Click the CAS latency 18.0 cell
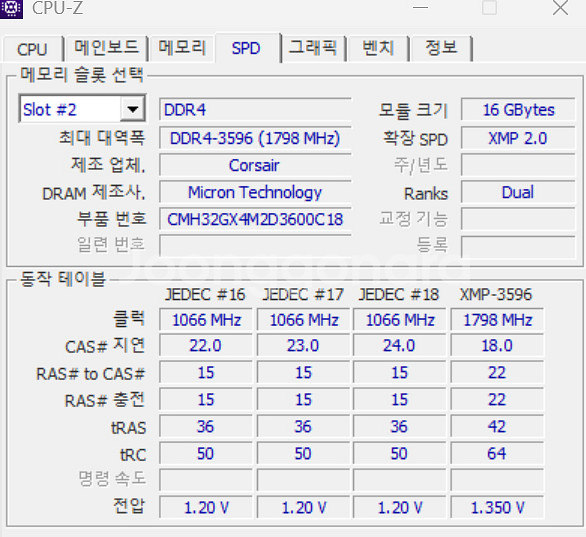586x537 pixels. point(497,345)
